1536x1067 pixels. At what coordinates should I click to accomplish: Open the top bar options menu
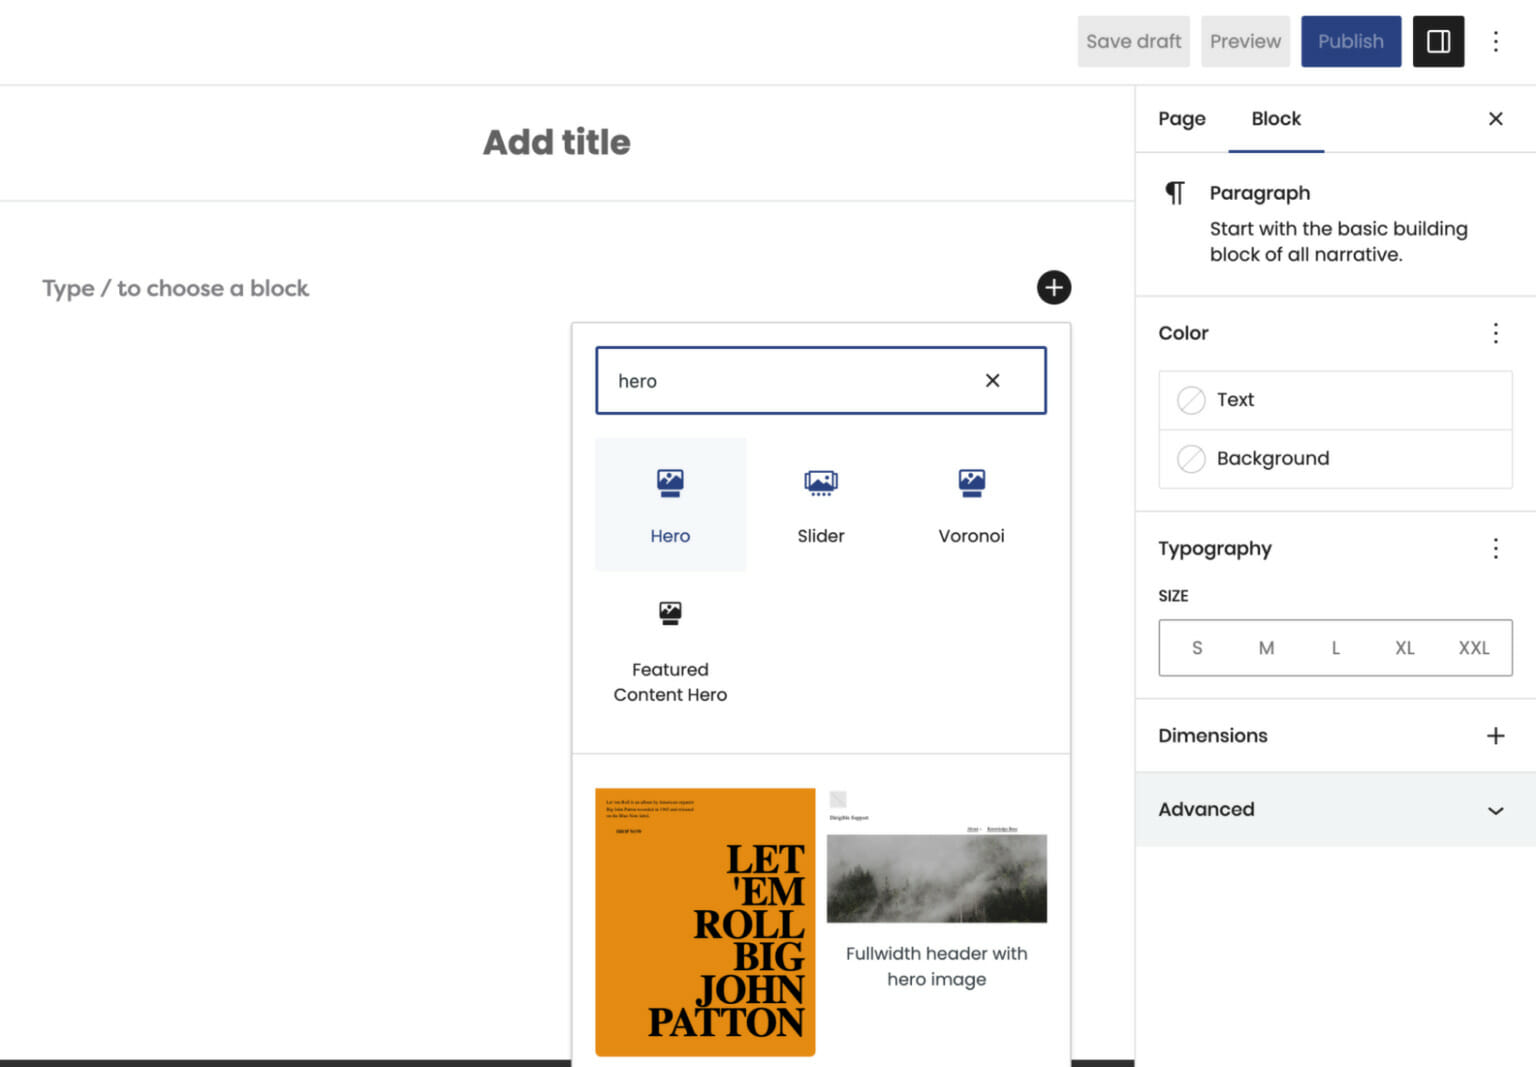1495,41
